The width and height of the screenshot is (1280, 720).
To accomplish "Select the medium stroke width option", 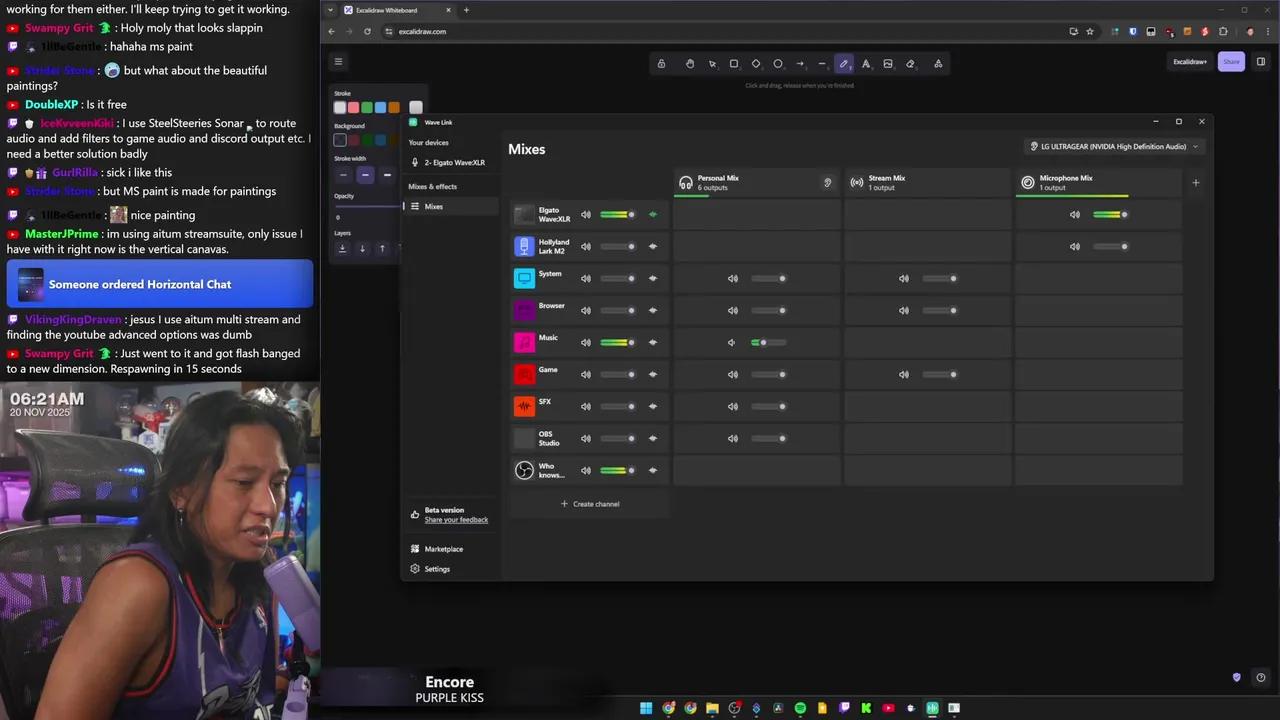I will click(x=365, y=175).
